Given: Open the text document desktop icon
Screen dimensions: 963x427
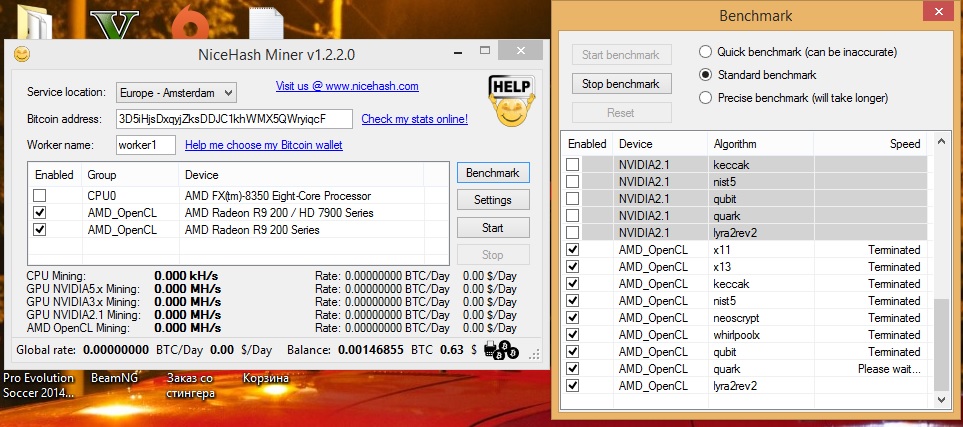Looking at the screenshot, I should [x=267, y=23].
